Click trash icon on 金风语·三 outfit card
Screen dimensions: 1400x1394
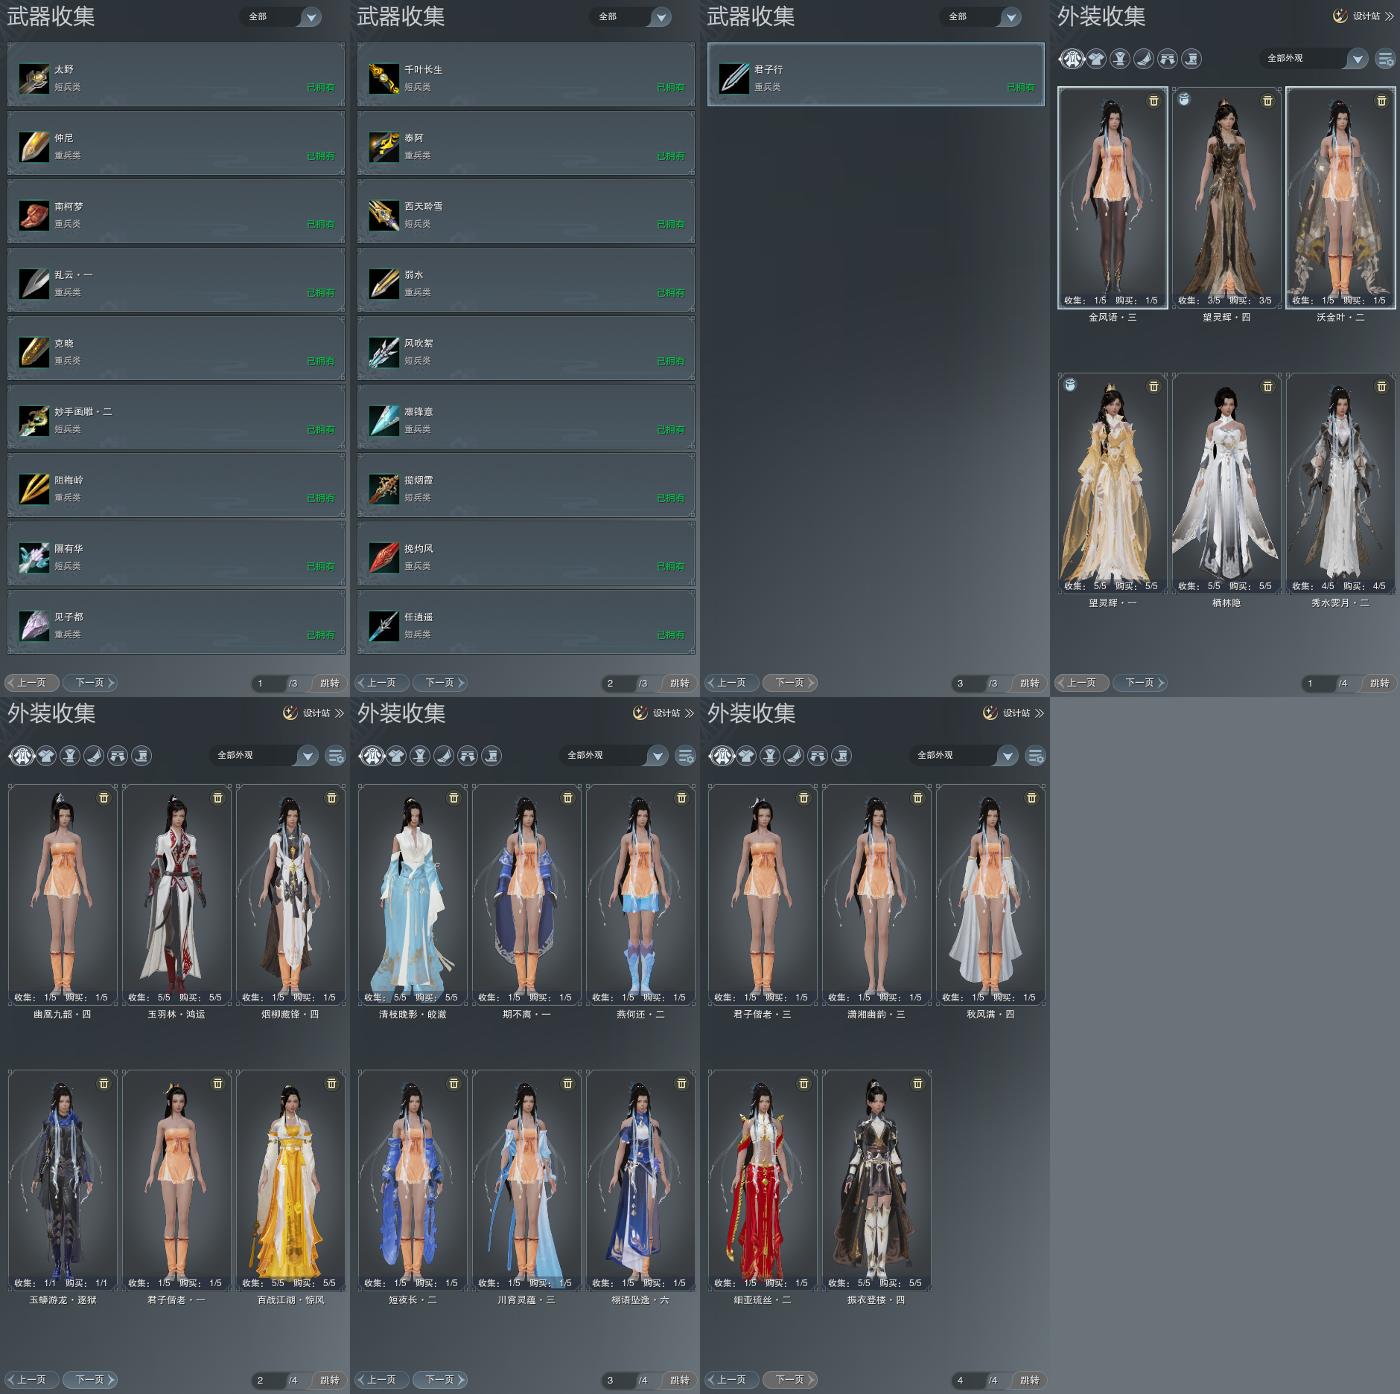[x=1154, y=101]
